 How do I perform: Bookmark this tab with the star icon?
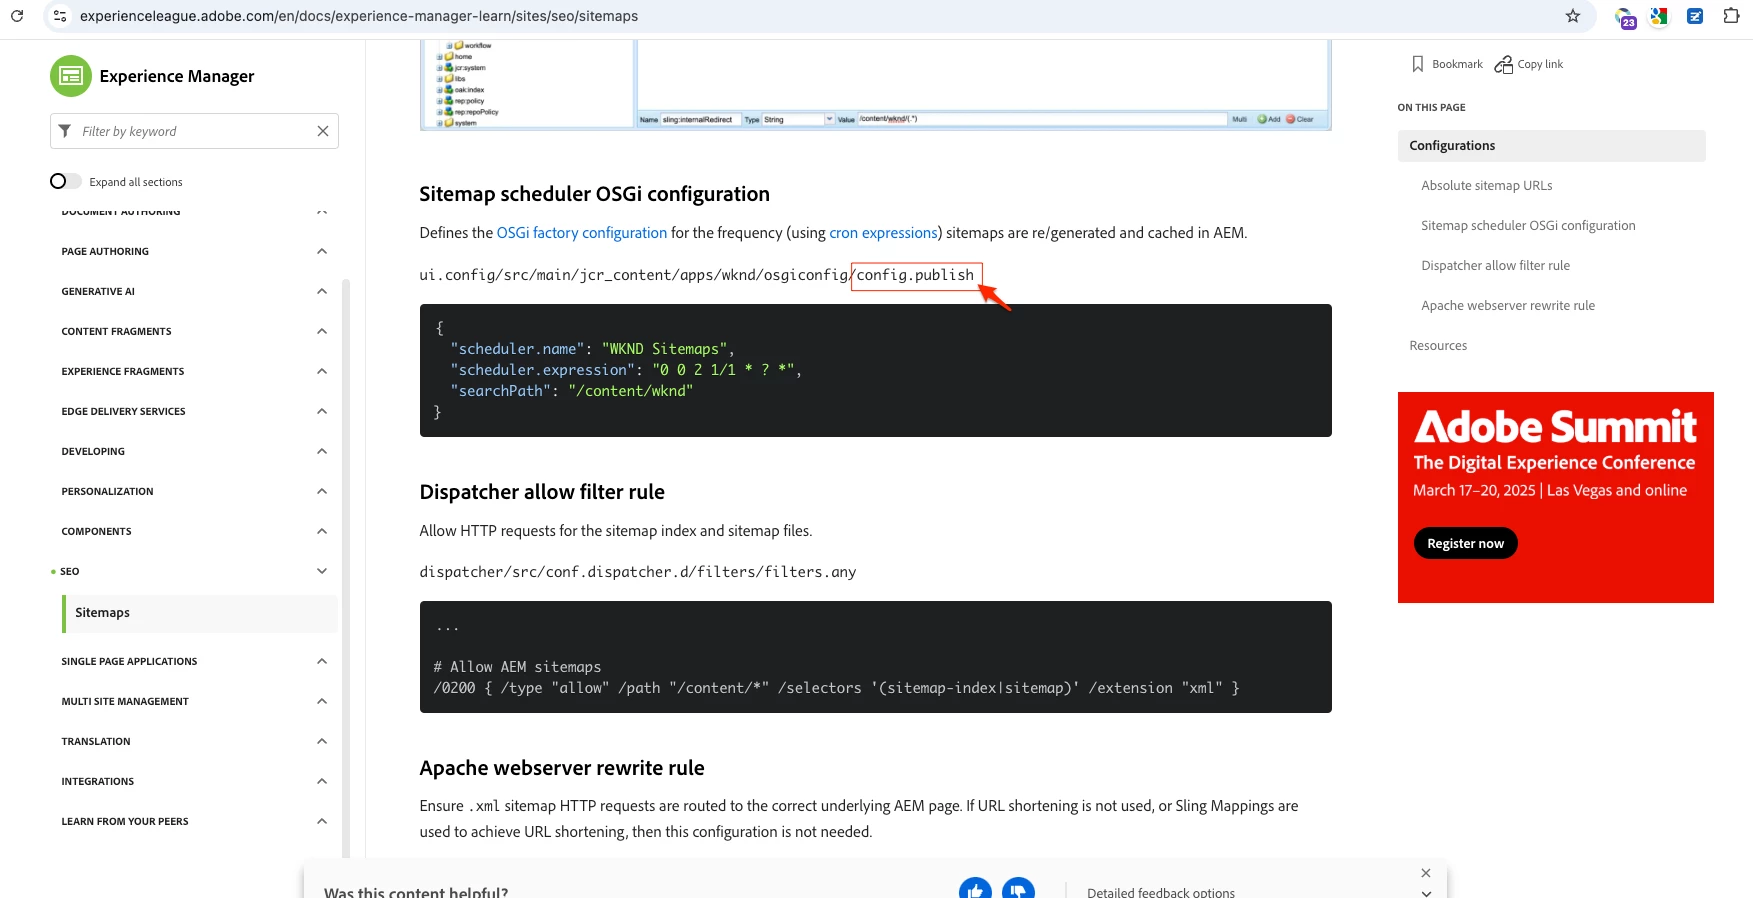[x=1573, y=16]
